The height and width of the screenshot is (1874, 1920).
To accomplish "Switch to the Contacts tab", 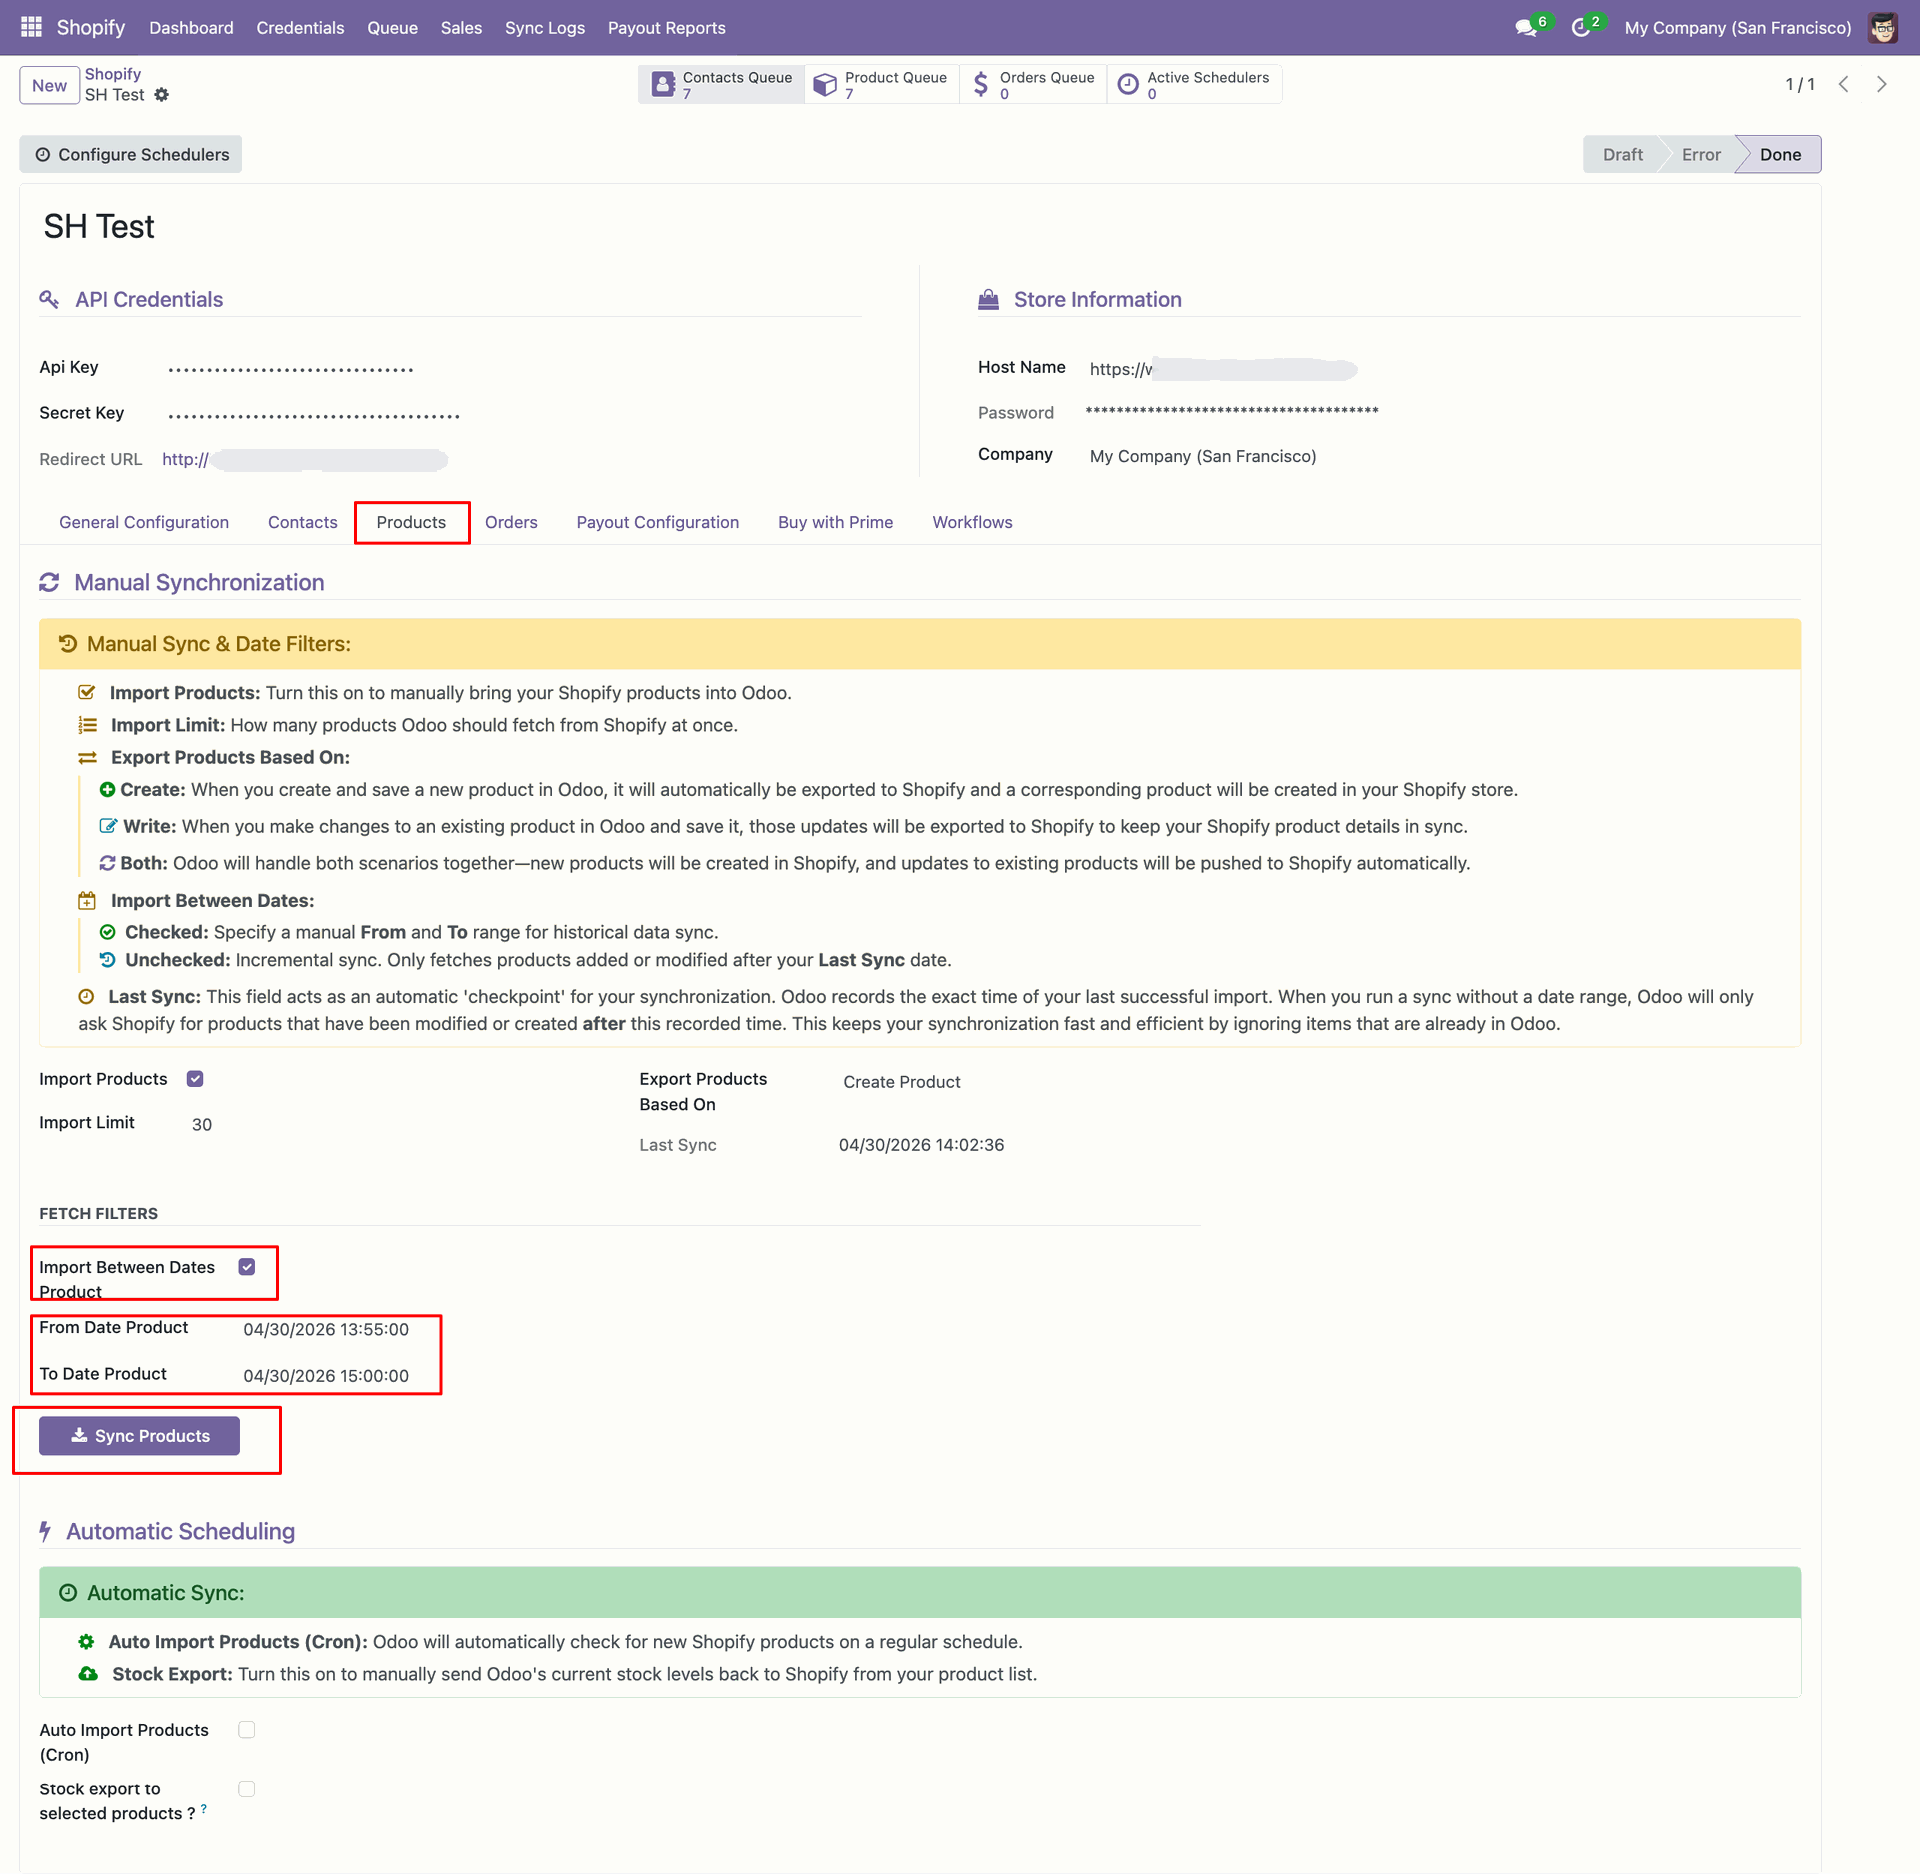I will (x=303, y=522).
